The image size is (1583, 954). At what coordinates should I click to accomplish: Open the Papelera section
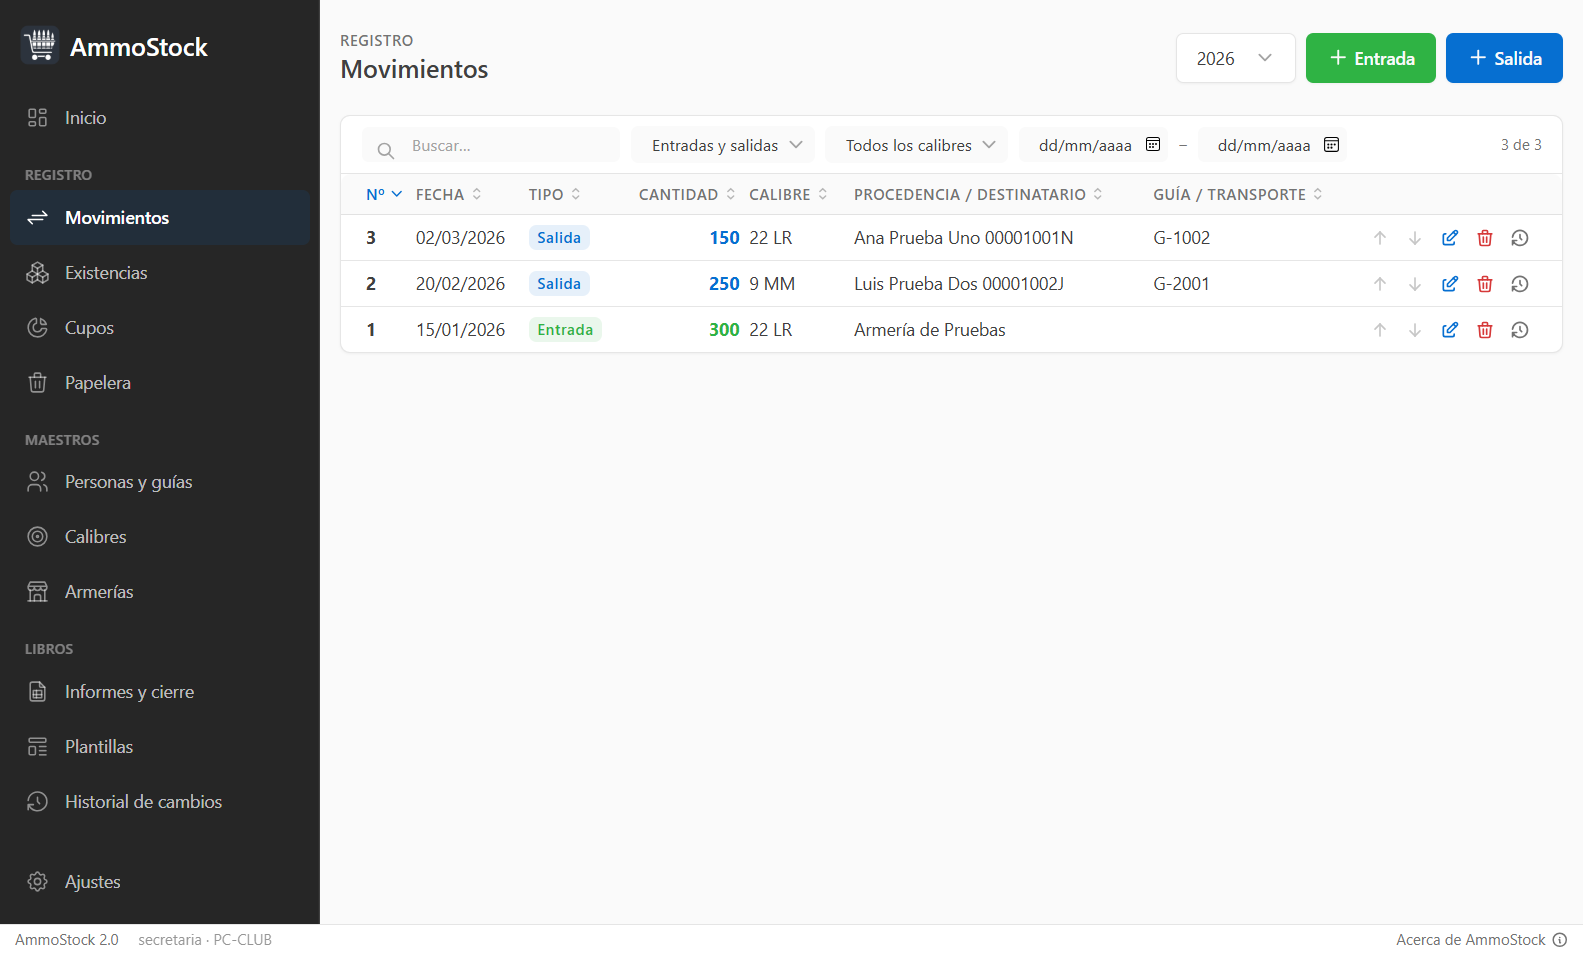pos(160,383)
